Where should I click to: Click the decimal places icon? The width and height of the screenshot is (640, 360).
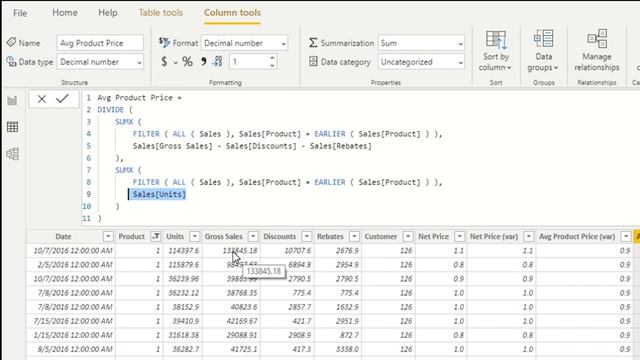(x=217, y=62)
